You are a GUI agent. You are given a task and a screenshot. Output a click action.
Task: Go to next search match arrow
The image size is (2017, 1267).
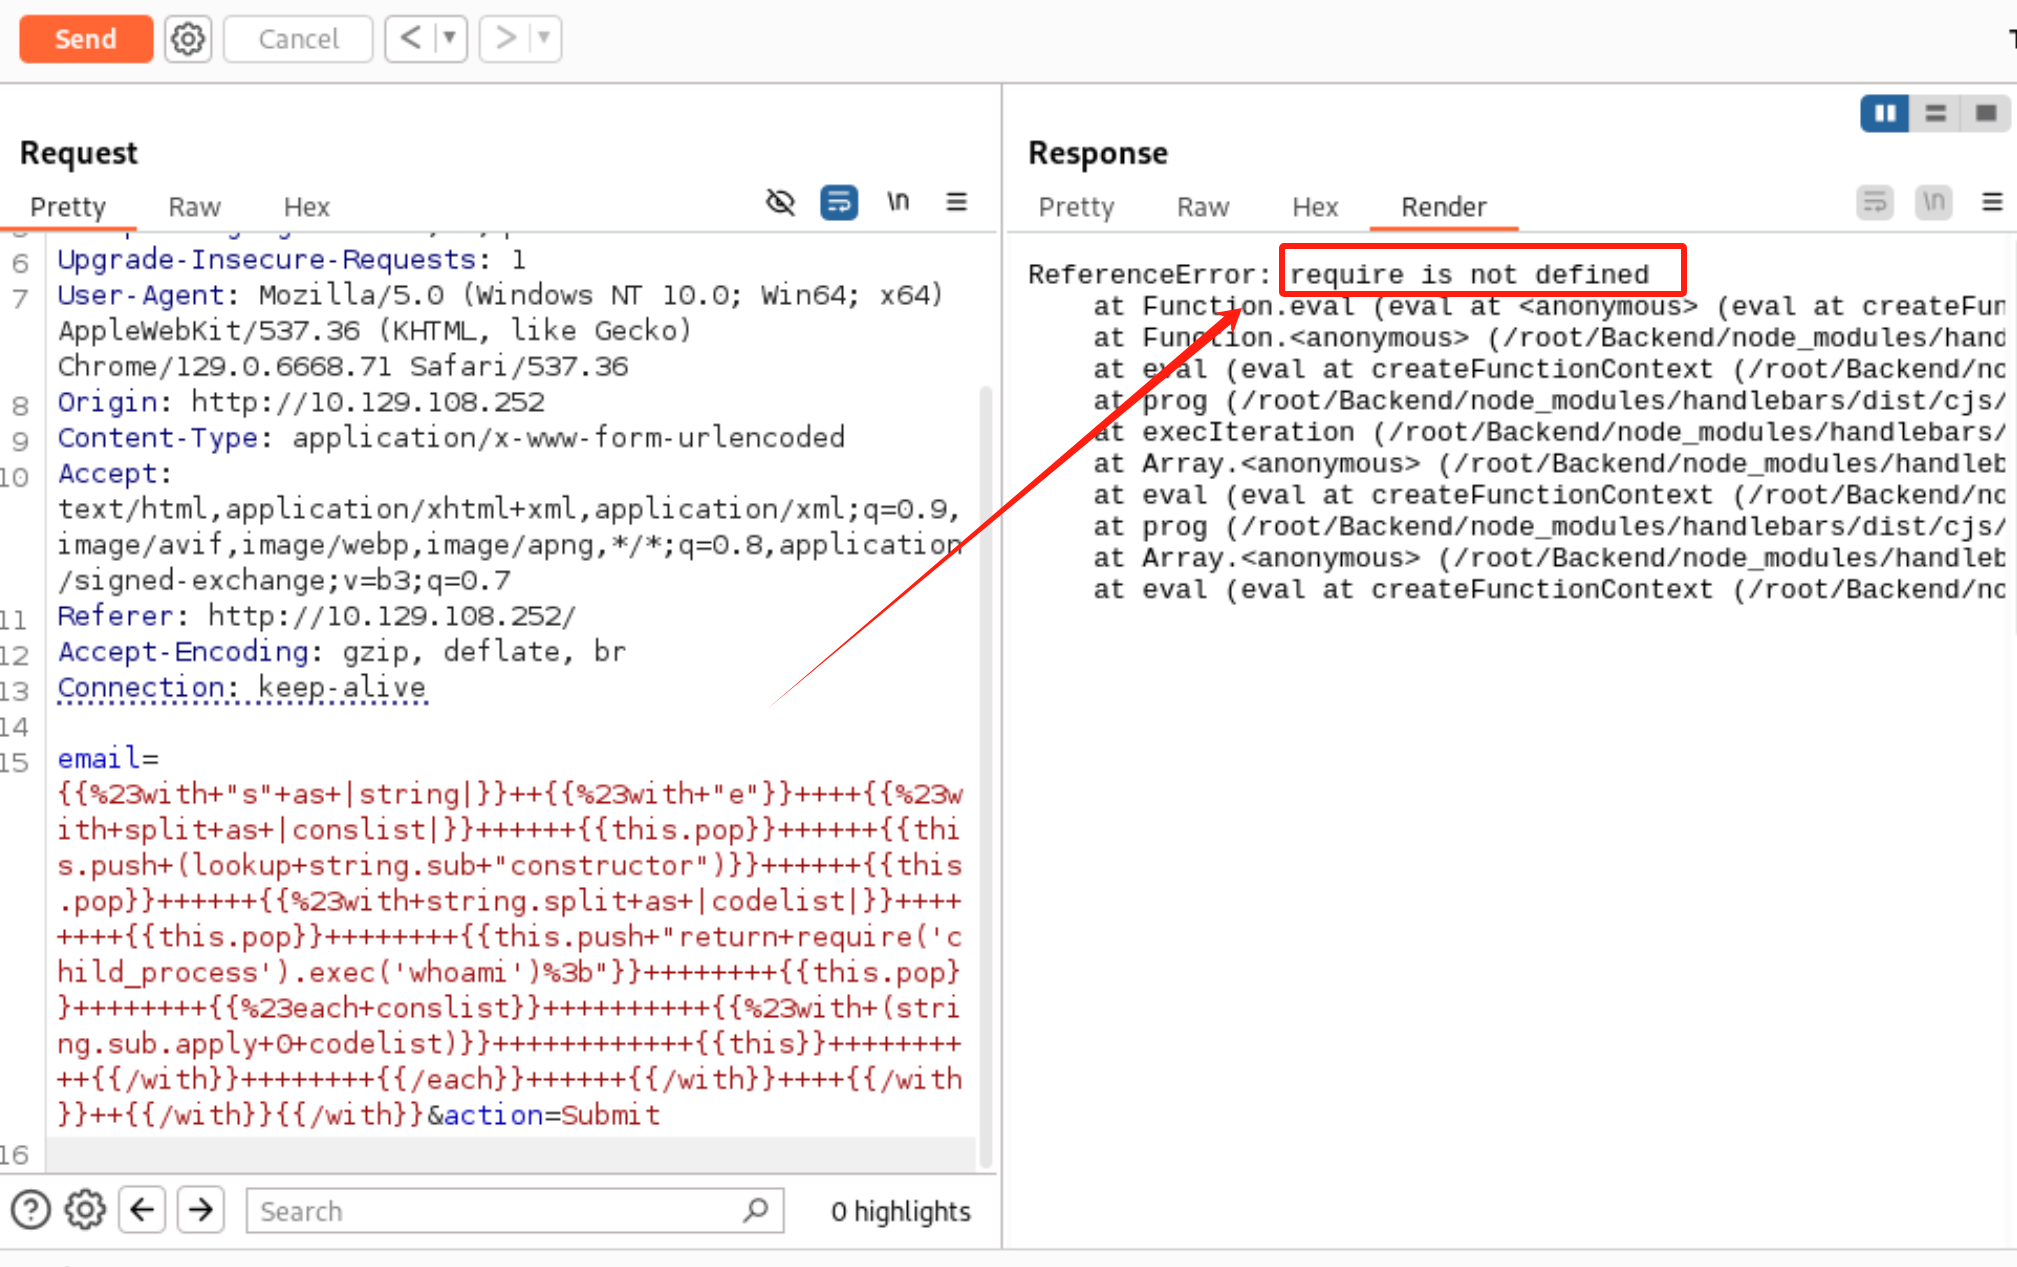tap(201, 1210)
